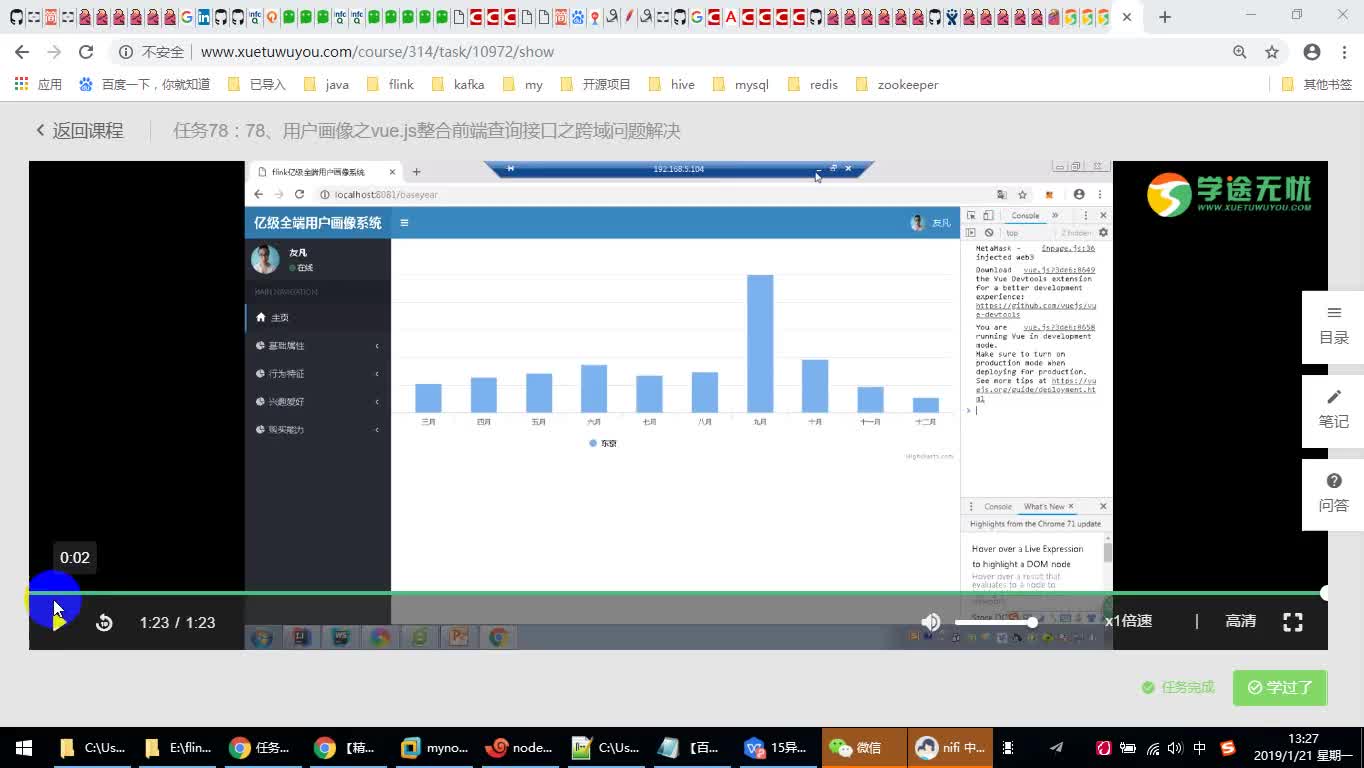Click Sogou input method tray icon
Image resolution: width=1364 pixels, height=768 pixels.
click(x=1228, y=748)
